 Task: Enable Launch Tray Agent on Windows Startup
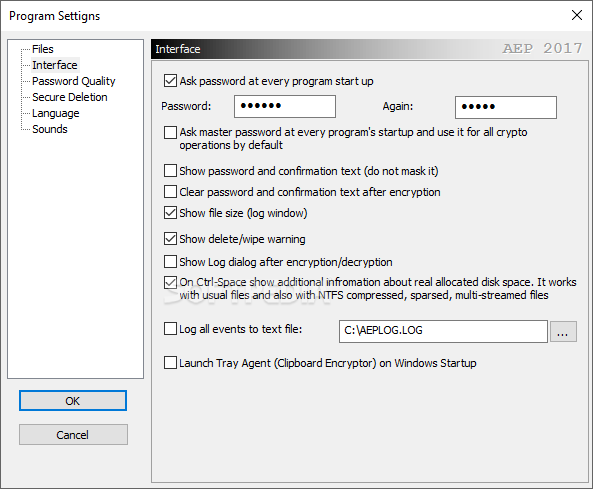[x=170, y=363]
